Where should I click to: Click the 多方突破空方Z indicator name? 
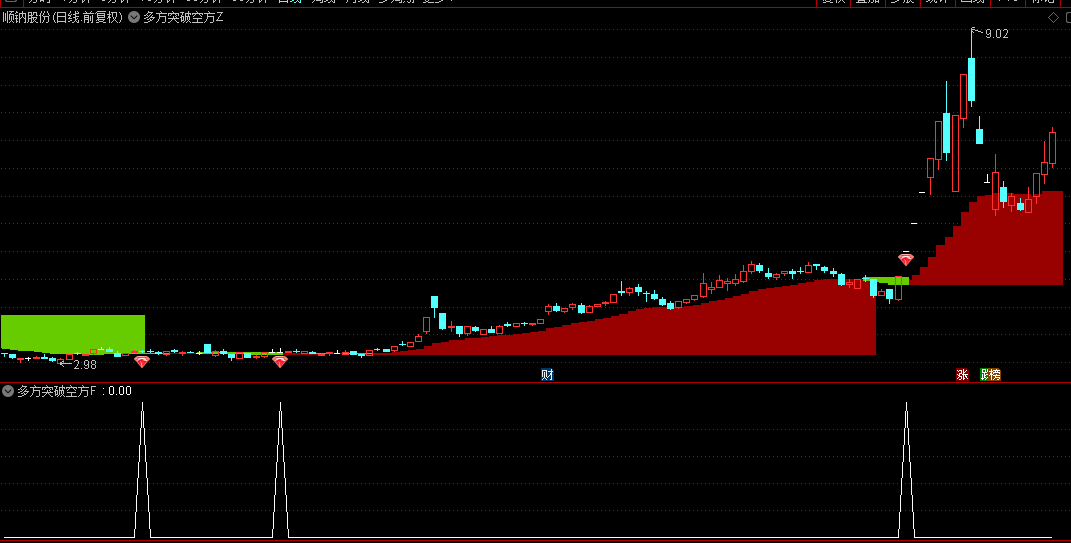pyautogui.click(x=183, y=18)
